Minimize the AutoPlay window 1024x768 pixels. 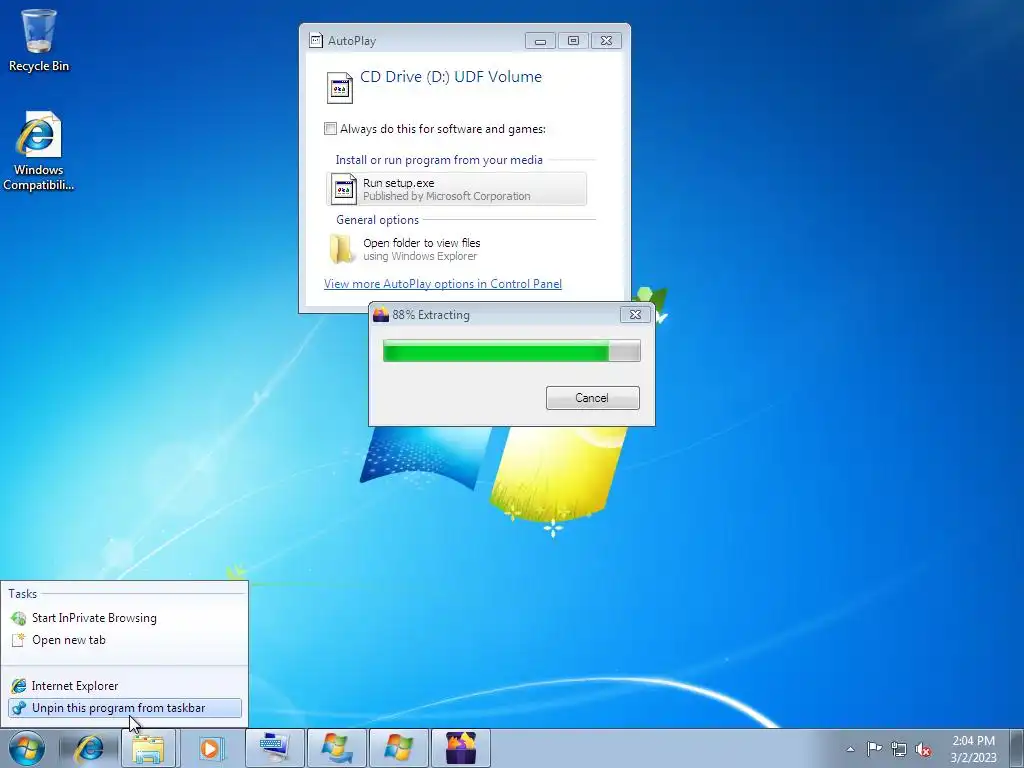pos(540,41)
